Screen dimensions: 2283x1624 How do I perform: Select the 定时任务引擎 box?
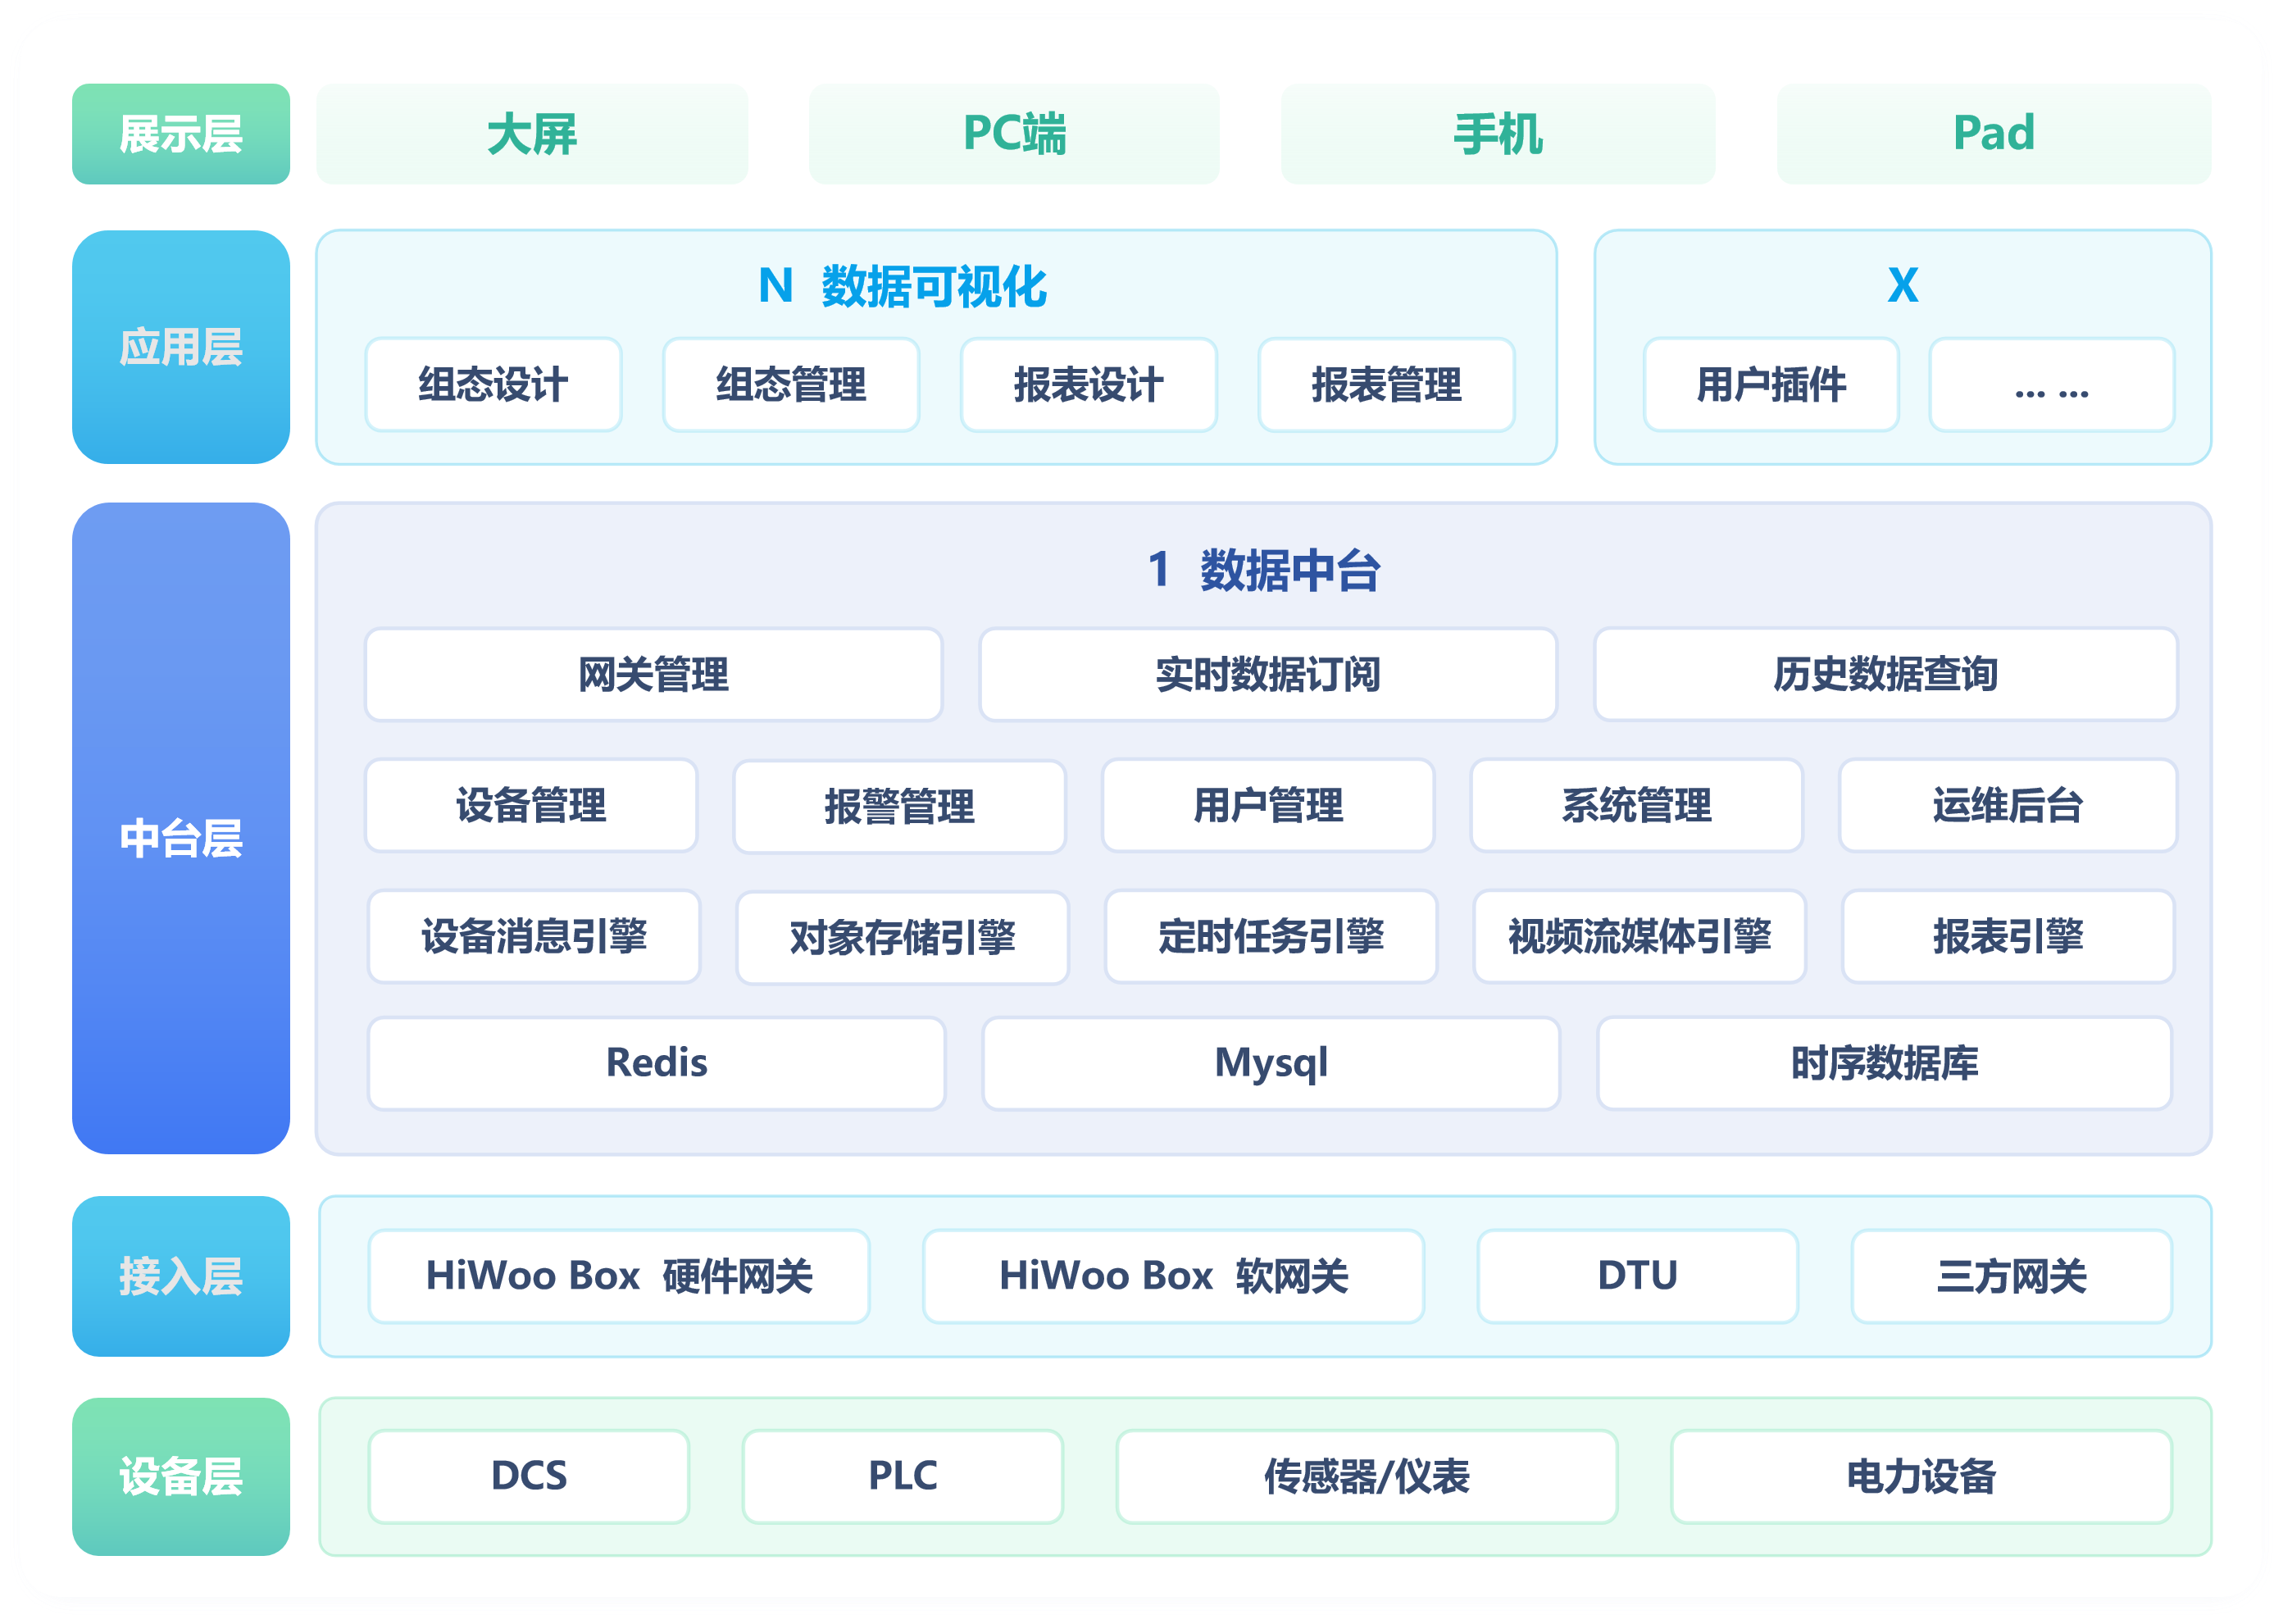pos(1271,936)
